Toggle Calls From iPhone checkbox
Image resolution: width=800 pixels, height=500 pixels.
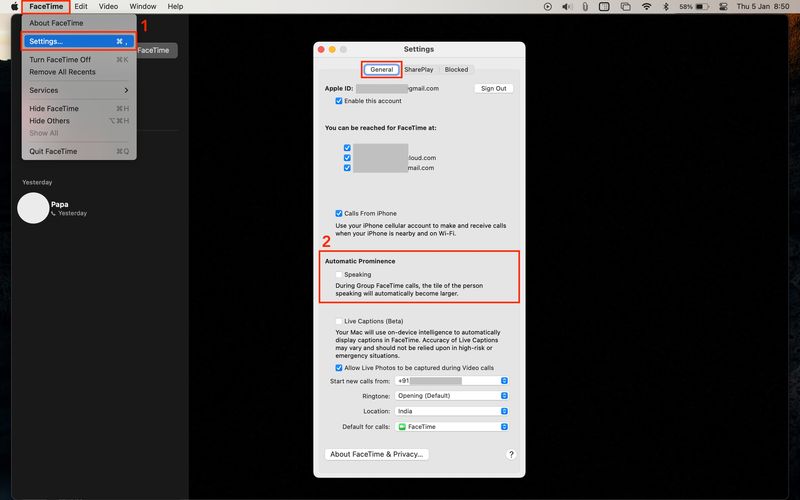(x=339, y=213)
